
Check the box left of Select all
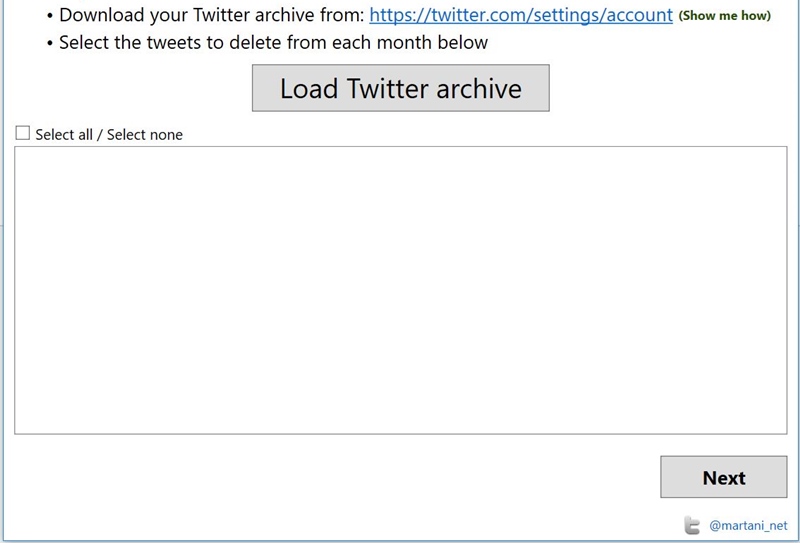click(23, 133)
